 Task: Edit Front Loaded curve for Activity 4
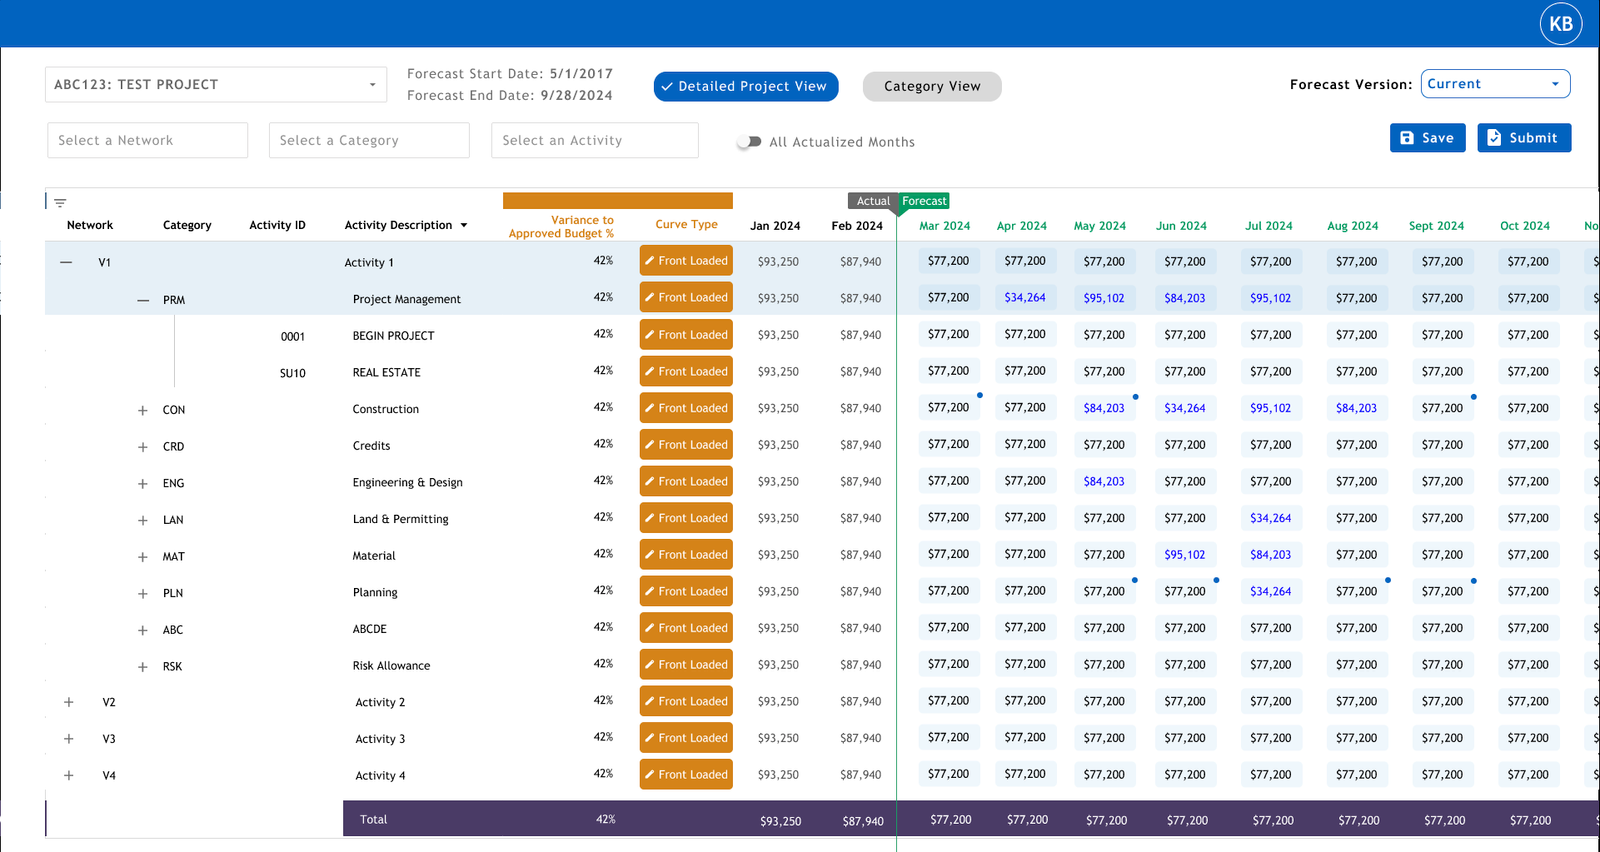click(x=686, y=775)
